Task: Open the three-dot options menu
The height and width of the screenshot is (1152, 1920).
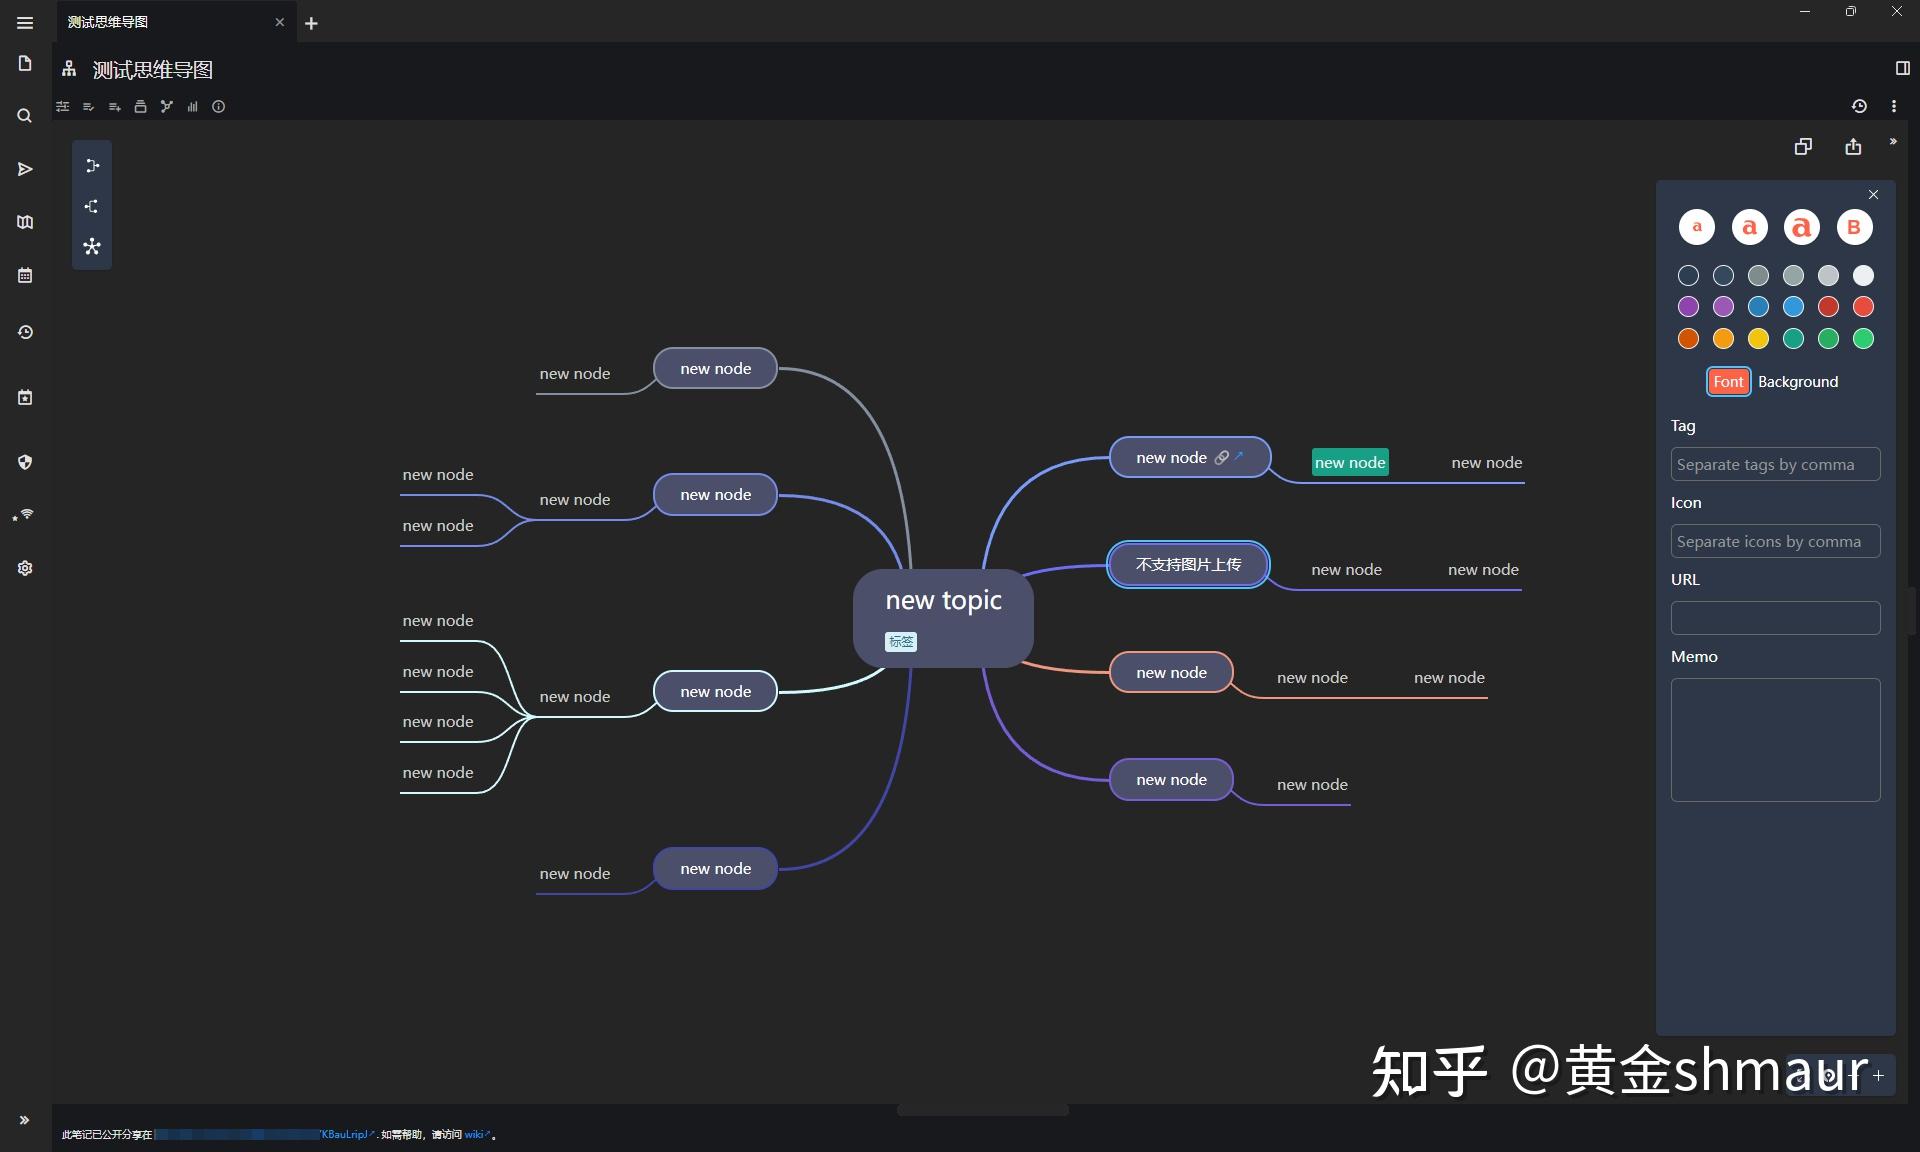Action: point(1895,106)
